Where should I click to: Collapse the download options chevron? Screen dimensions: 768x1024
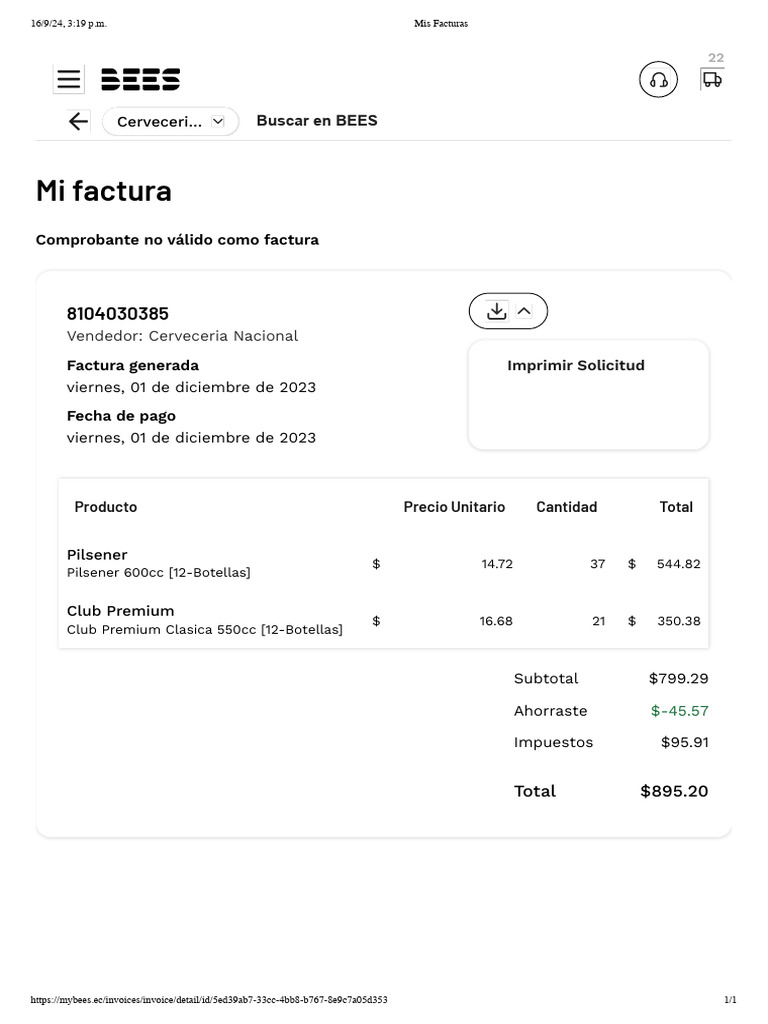[525, 311]
